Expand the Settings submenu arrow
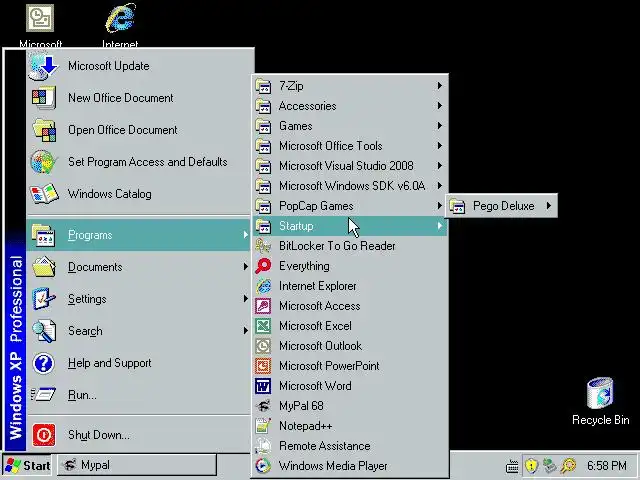This screenshot has width=640, height=480. 245,299
